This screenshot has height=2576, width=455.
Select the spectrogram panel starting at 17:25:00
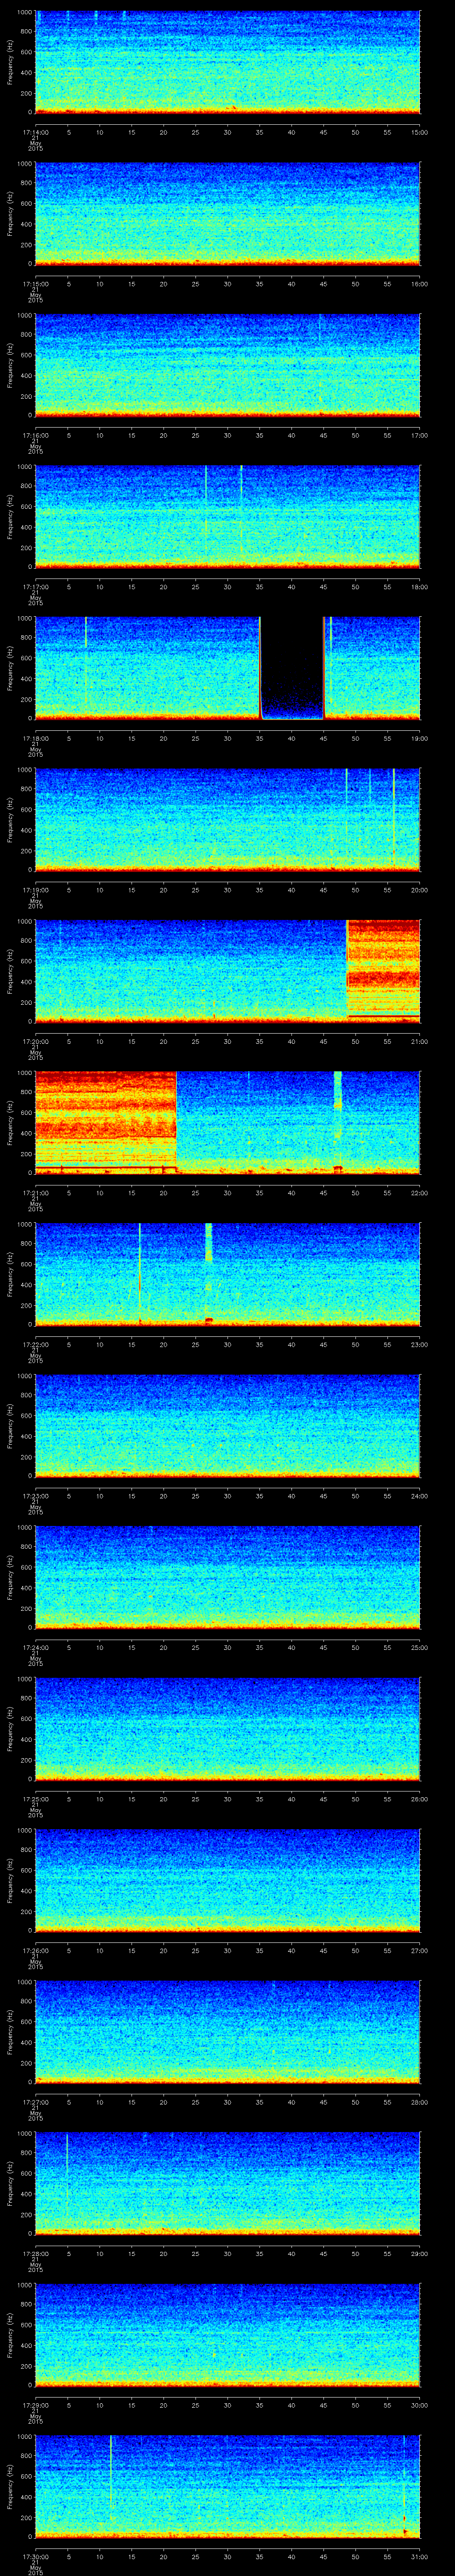tap(227, 1729)
